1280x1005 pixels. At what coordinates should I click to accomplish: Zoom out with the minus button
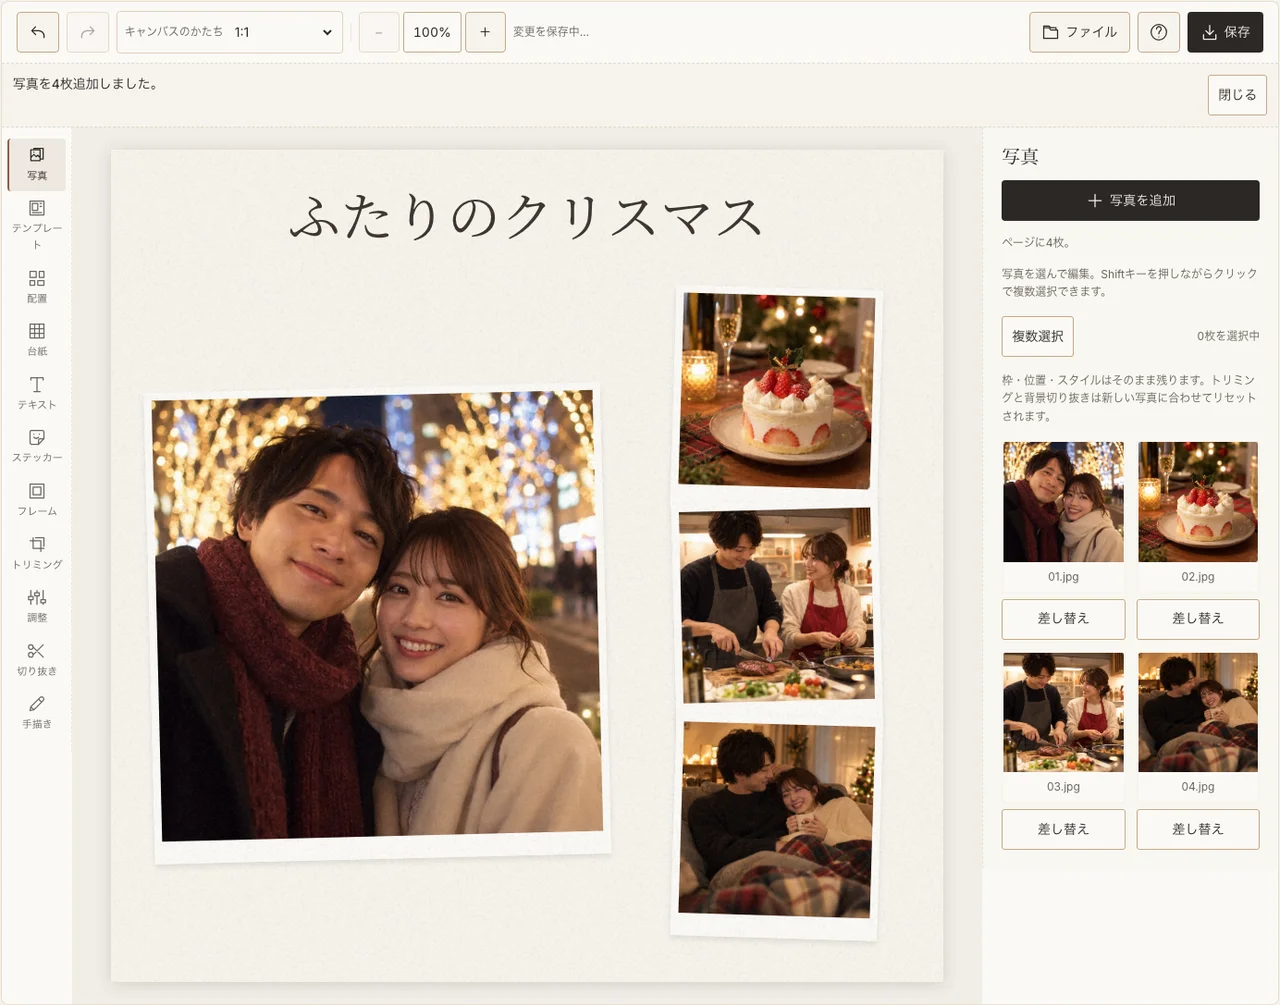coord(379,32)
